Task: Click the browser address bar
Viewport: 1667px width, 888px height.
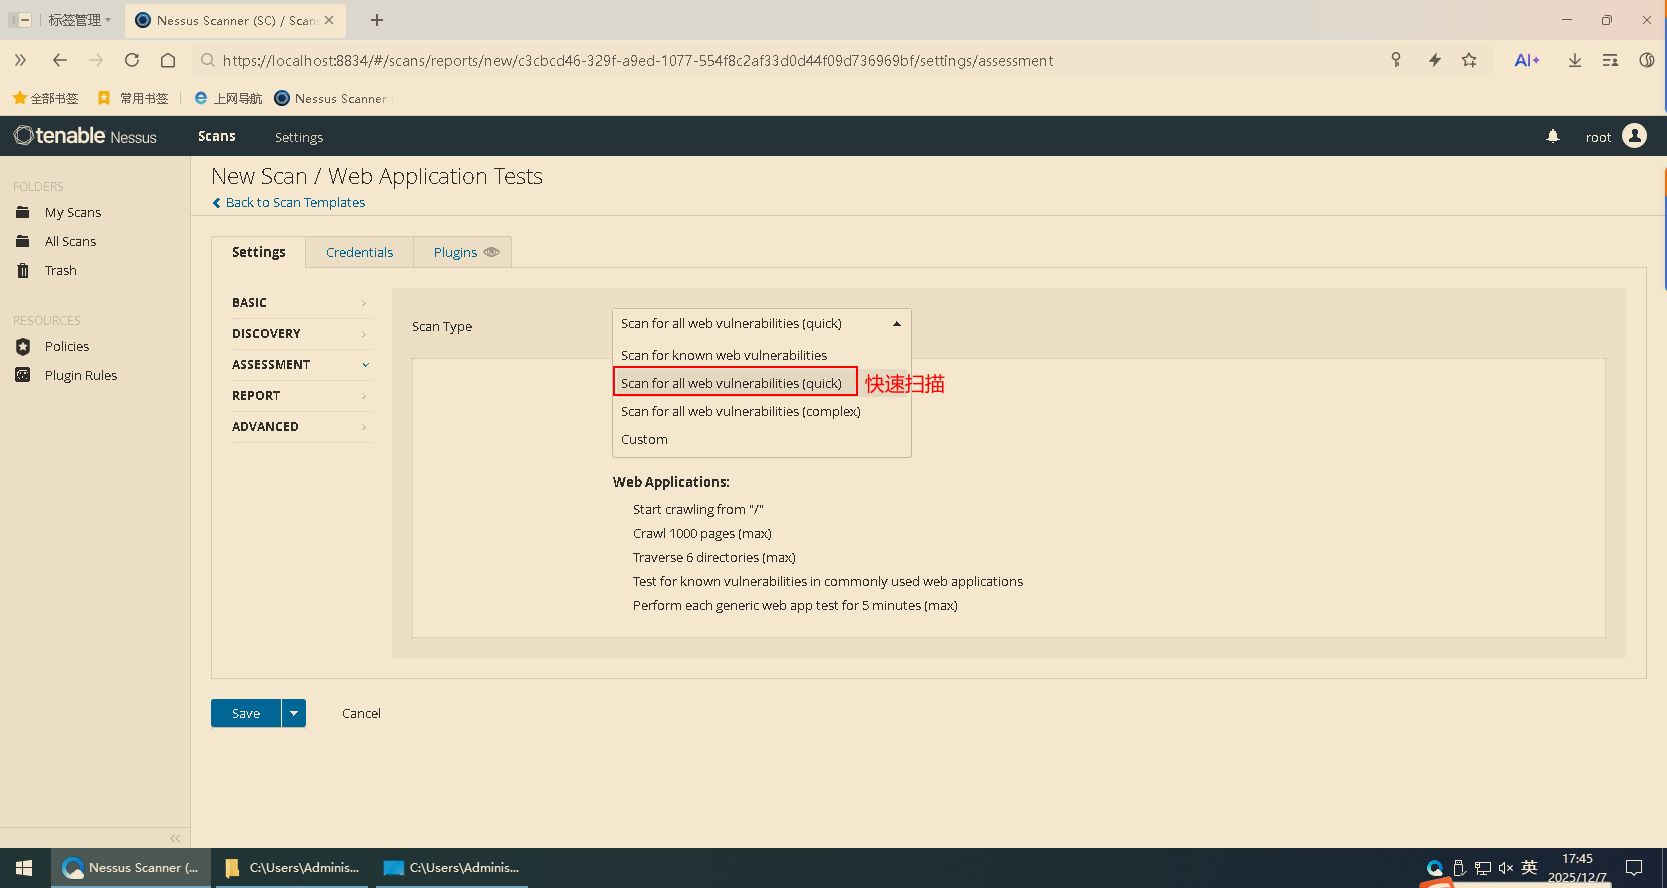Action: (700, 61)
